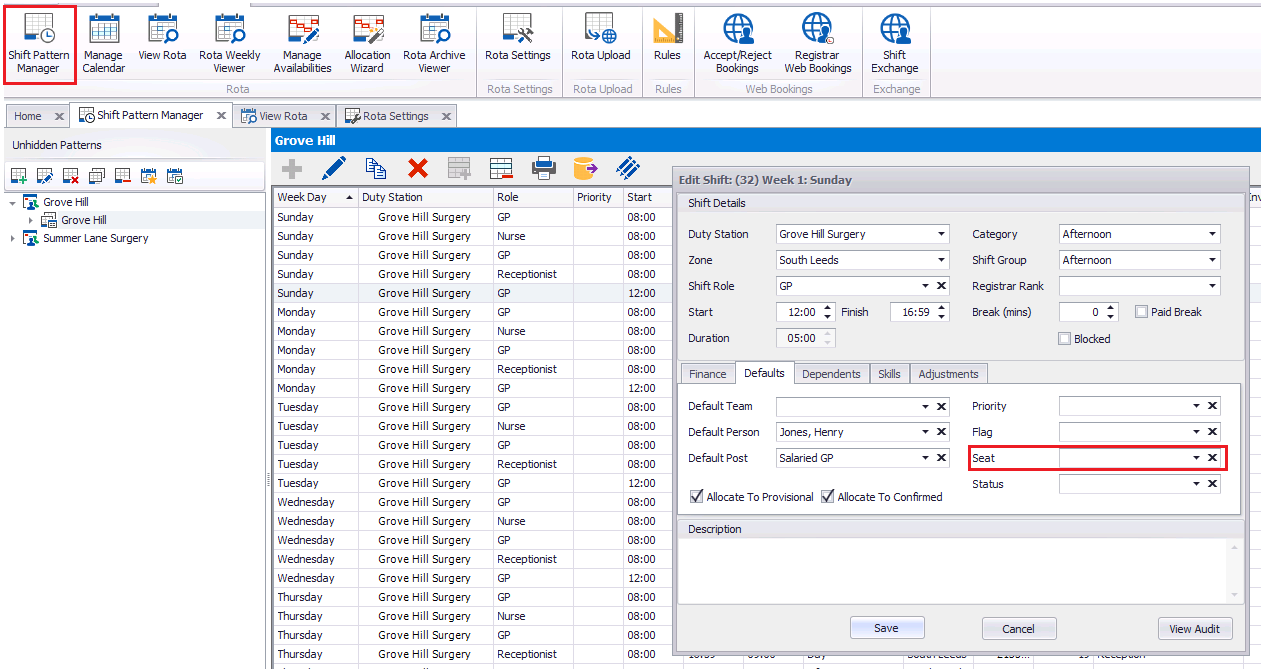Switch to the View Rota tab
This screenshot has height=669, width=1261.
283,116
